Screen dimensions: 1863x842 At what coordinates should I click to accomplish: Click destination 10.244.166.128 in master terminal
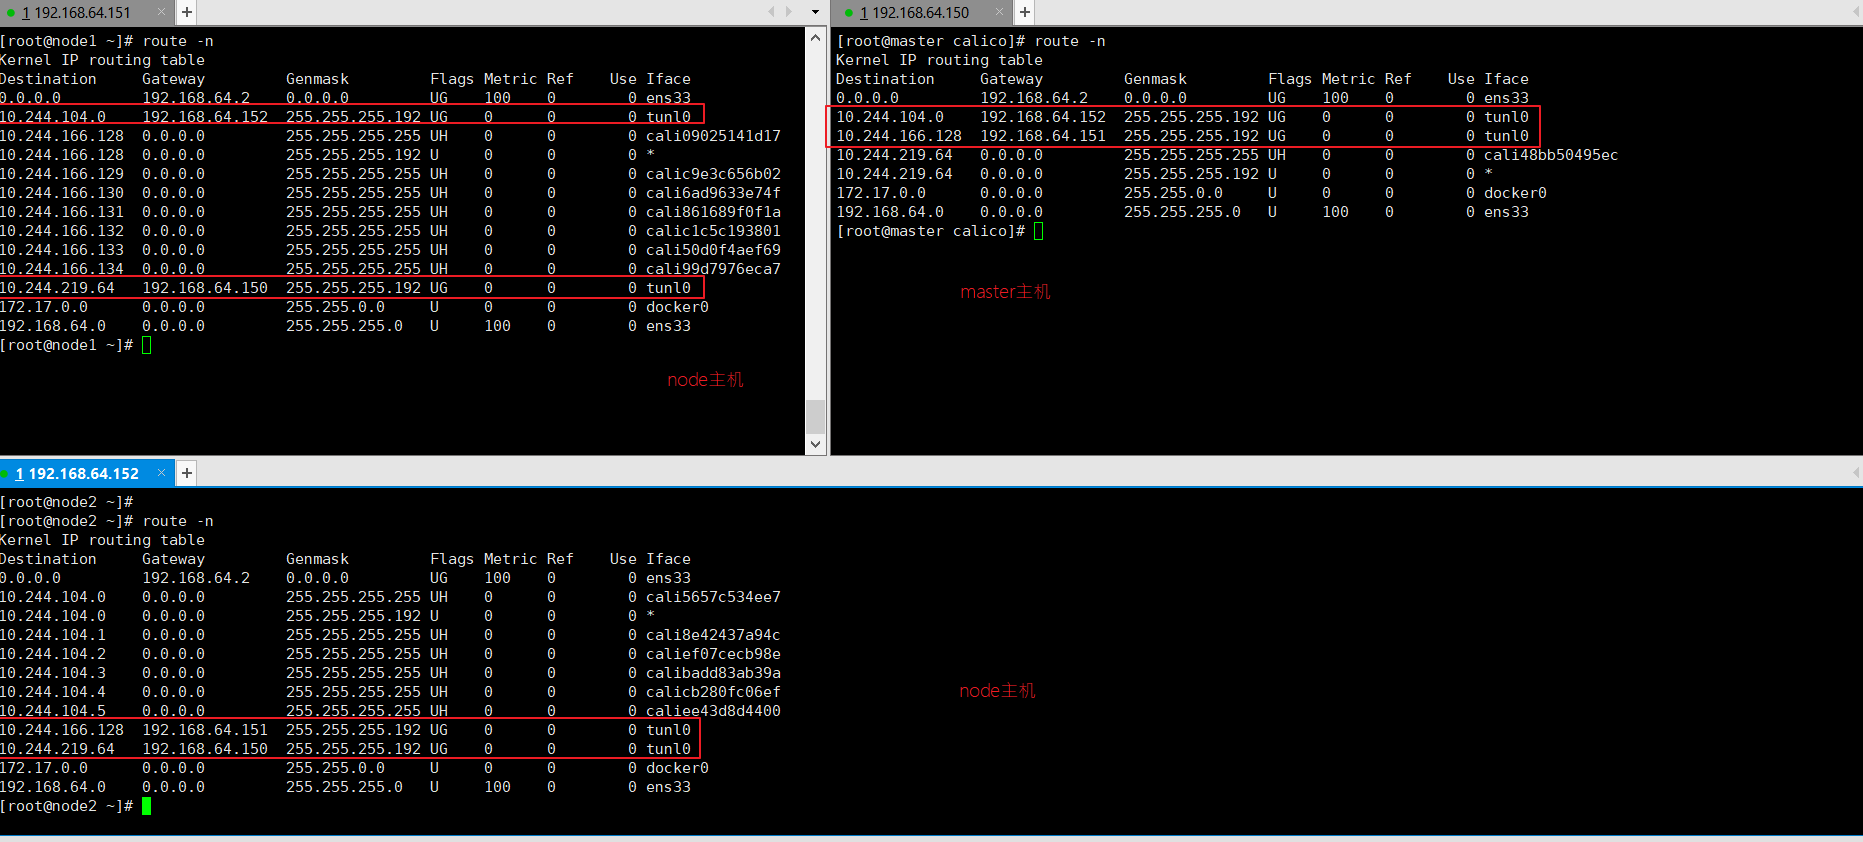pos(899,136)
